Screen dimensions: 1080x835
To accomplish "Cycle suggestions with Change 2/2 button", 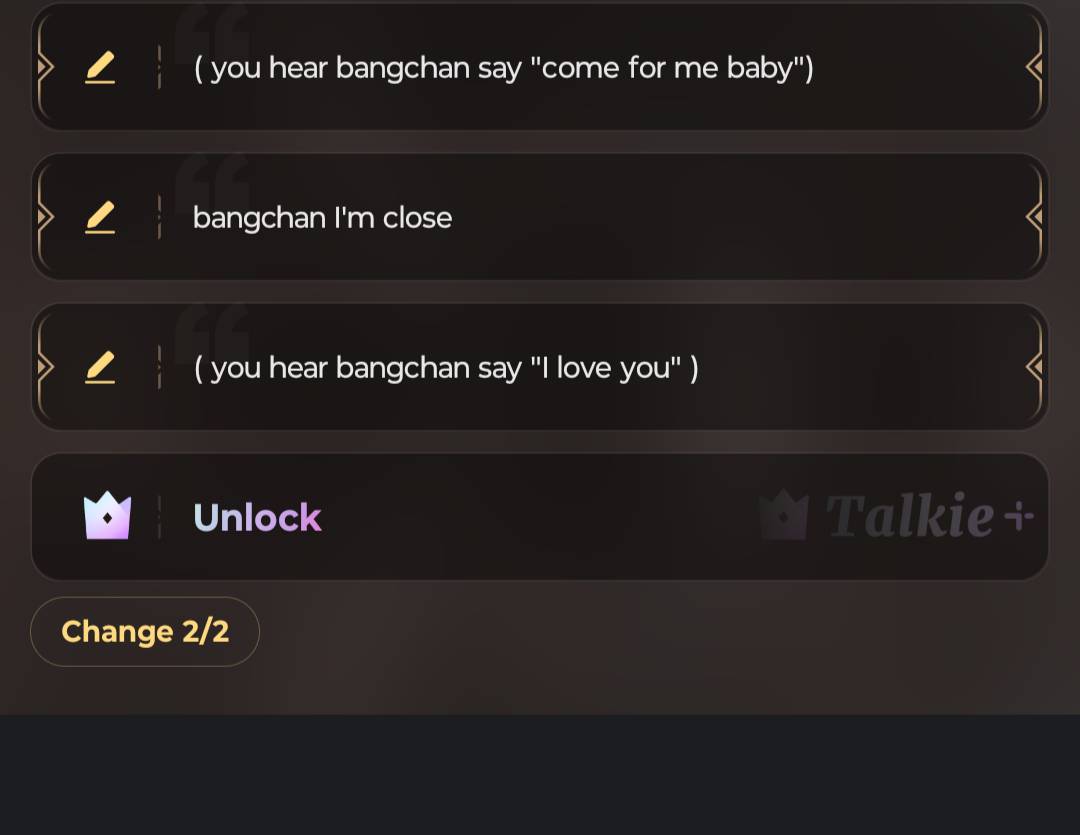I will pos(145,632).
